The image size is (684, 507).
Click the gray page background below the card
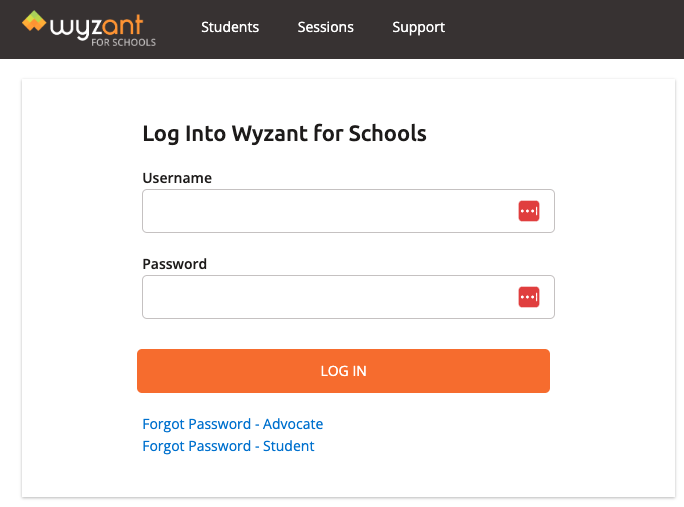[x=340, y=502]
